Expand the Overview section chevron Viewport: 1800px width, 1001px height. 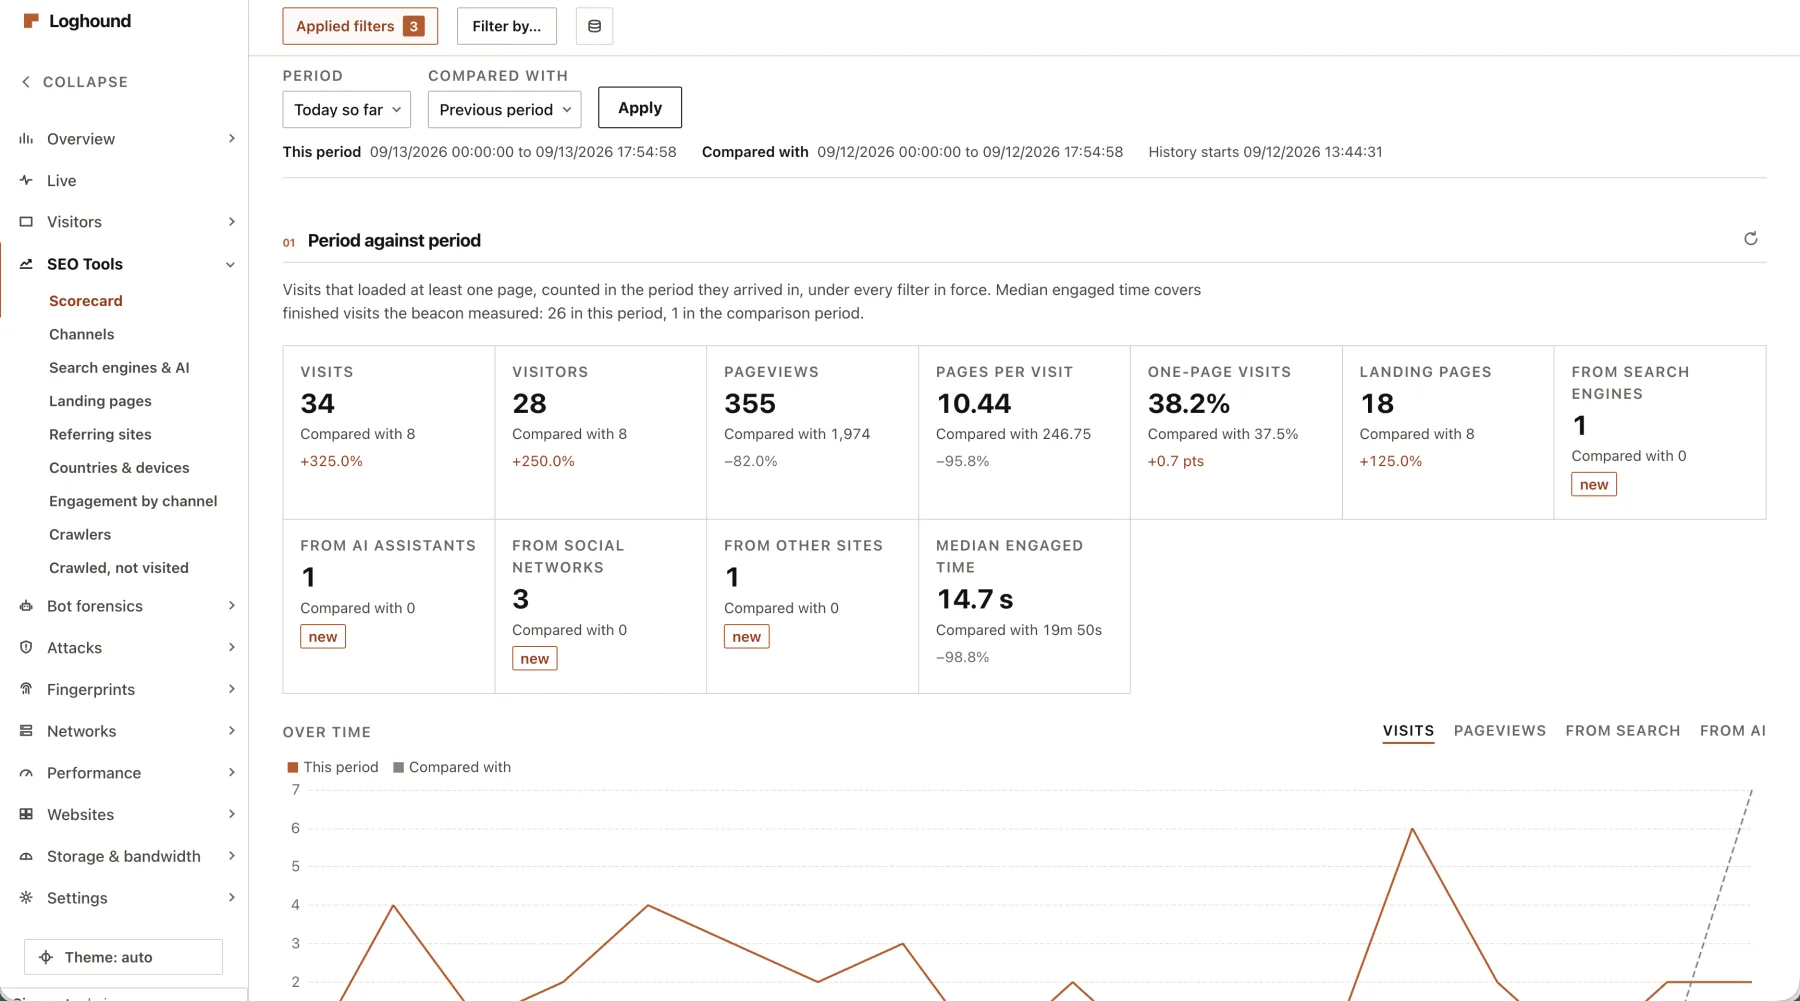[232, 139]
